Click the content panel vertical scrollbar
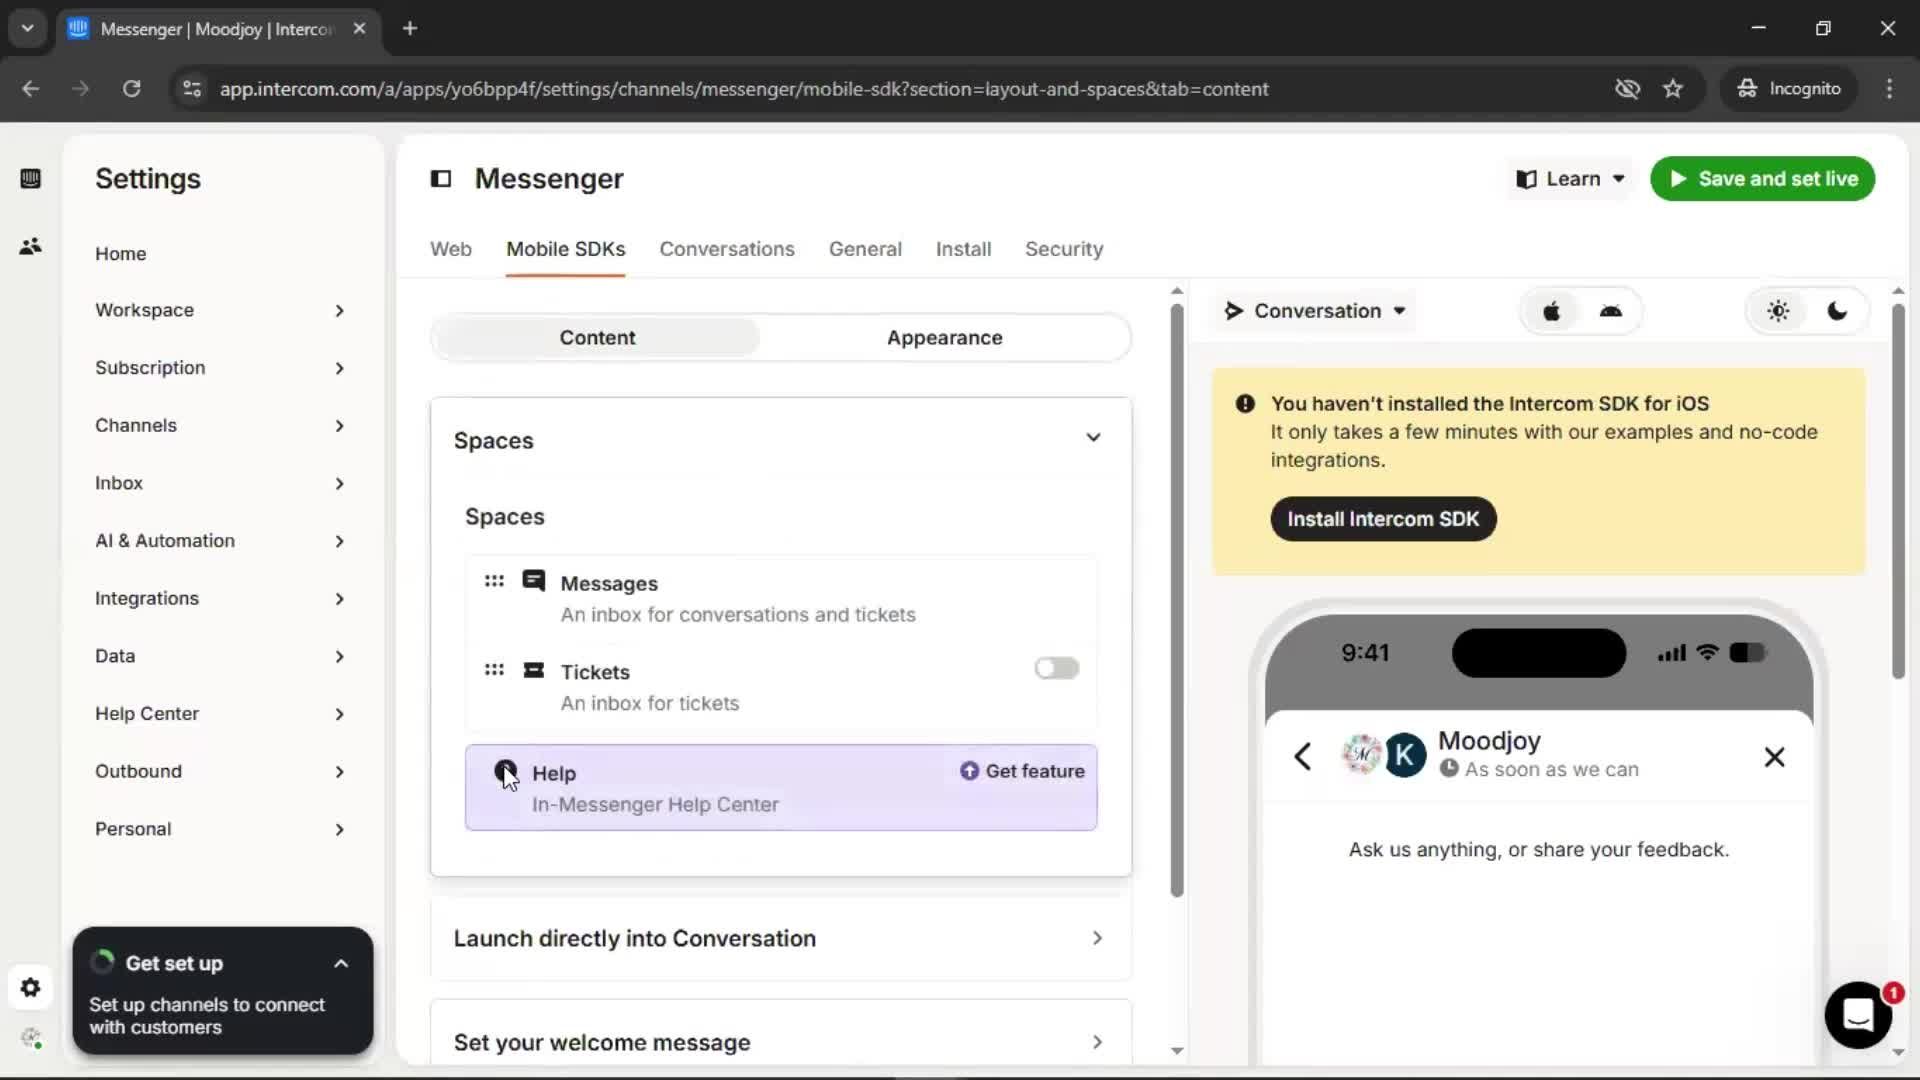The height and width of the screenshot is (1080, 1920). tap(1177, 600)
